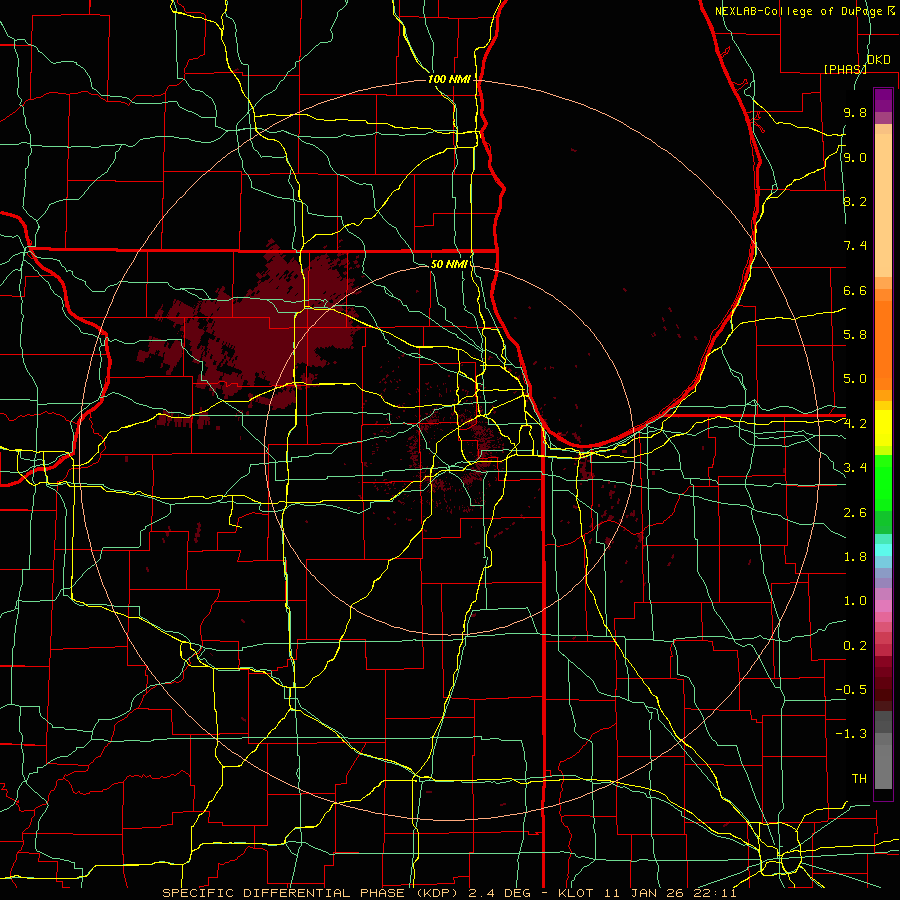Click the [PHAS] units label

(x=845, y=69)
